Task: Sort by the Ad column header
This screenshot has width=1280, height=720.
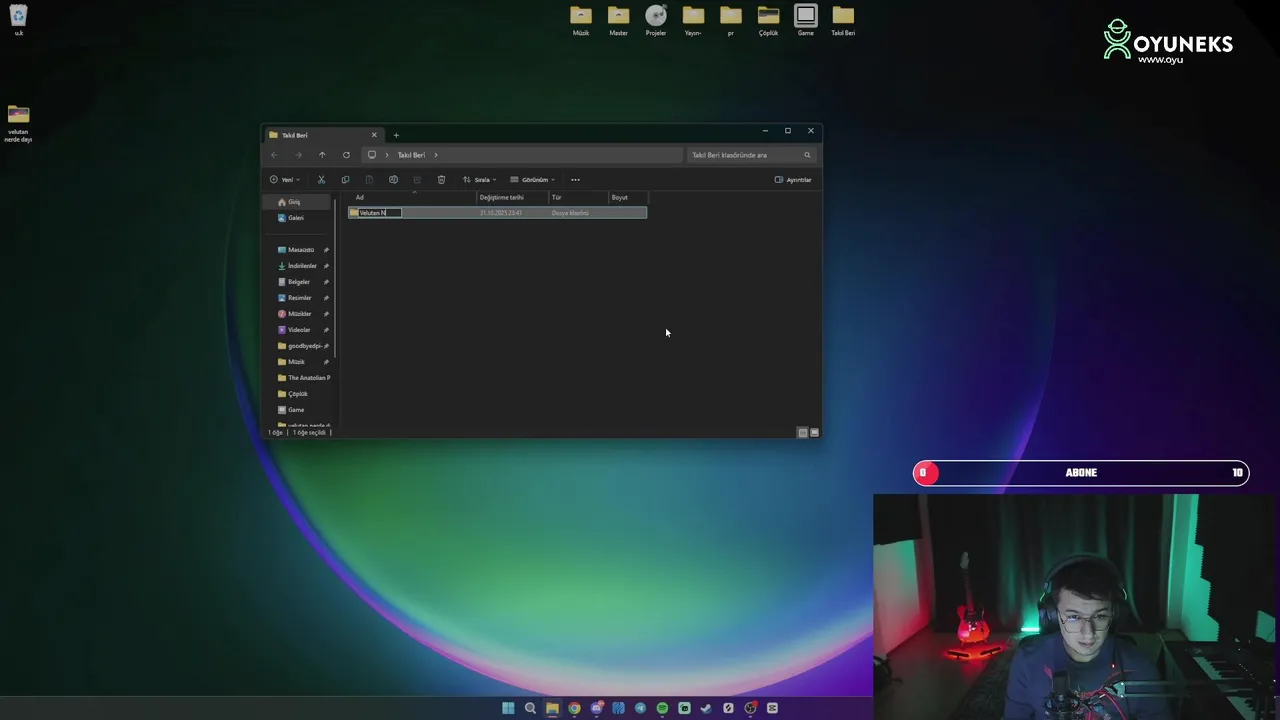Action: (x=413, y=197)
